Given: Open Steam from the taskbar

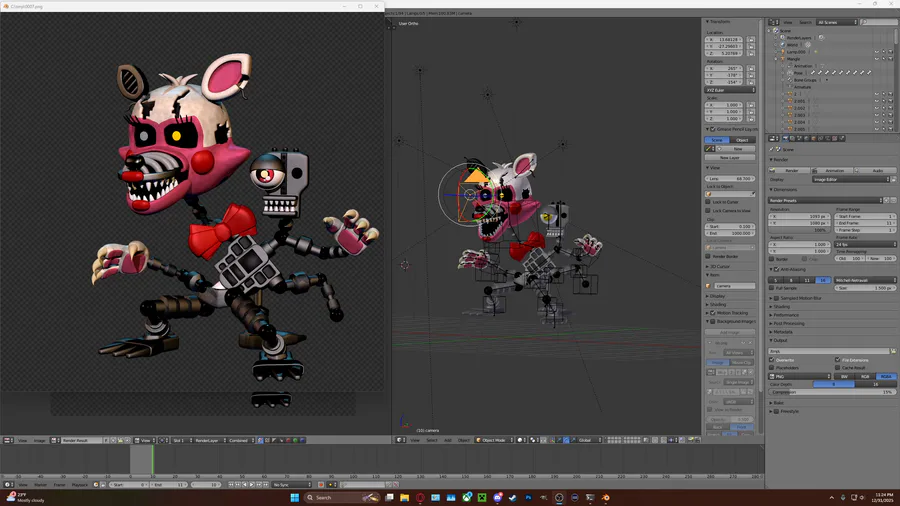Looking at the screenshot, I should 513,497.
